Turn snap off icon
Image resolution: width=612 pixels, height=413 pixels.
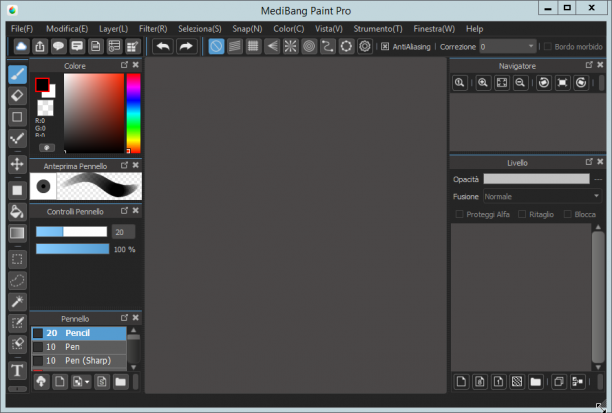[216, 46]
